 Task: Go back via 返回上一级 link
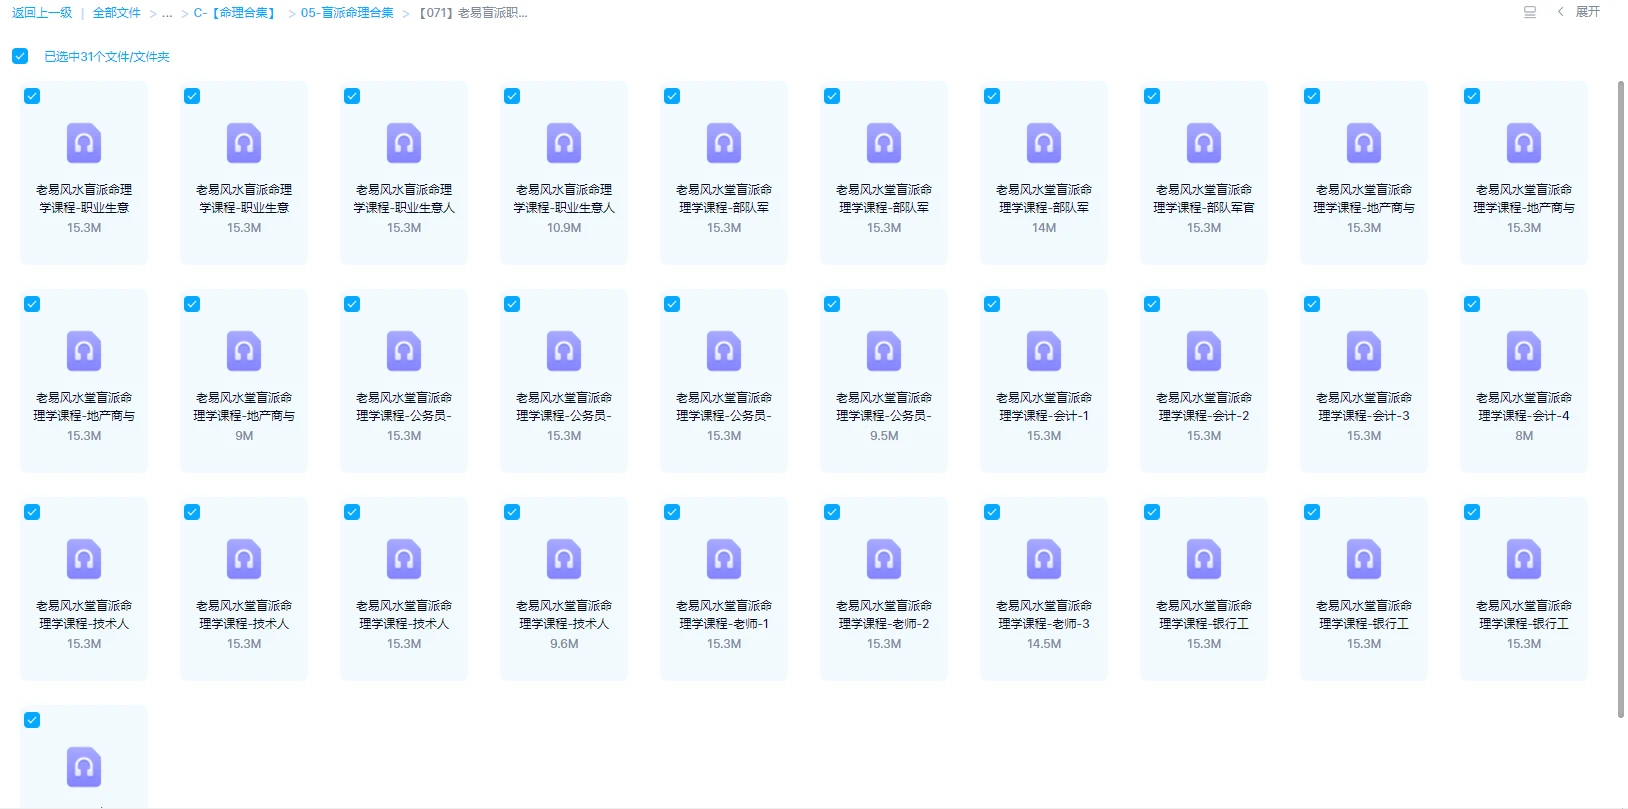pyautogui.click(x=42, y=13)
